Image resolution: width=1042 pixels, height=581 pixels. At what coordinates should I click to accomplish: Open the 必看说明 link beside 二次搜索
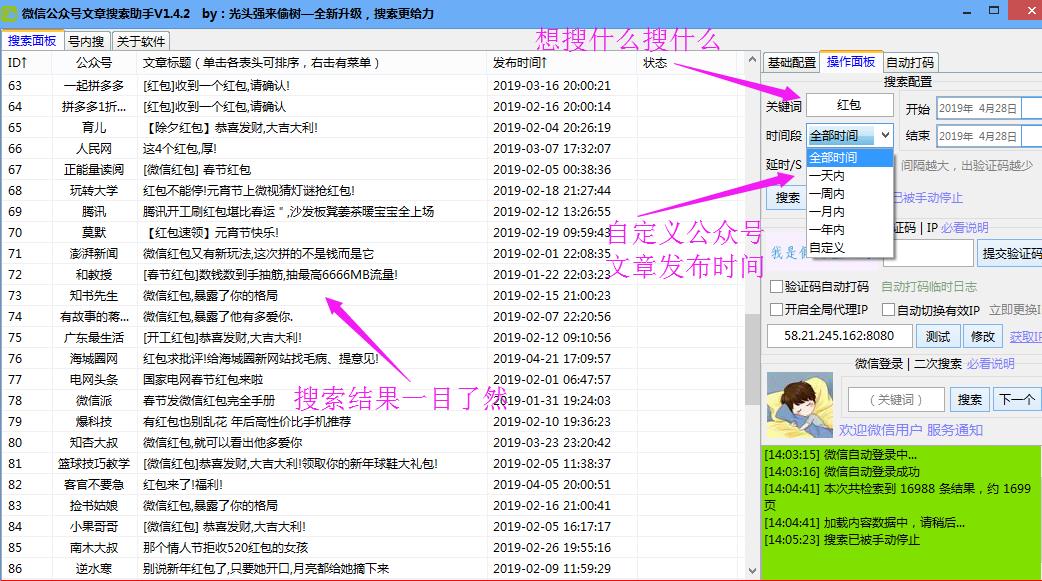[991, 364]
